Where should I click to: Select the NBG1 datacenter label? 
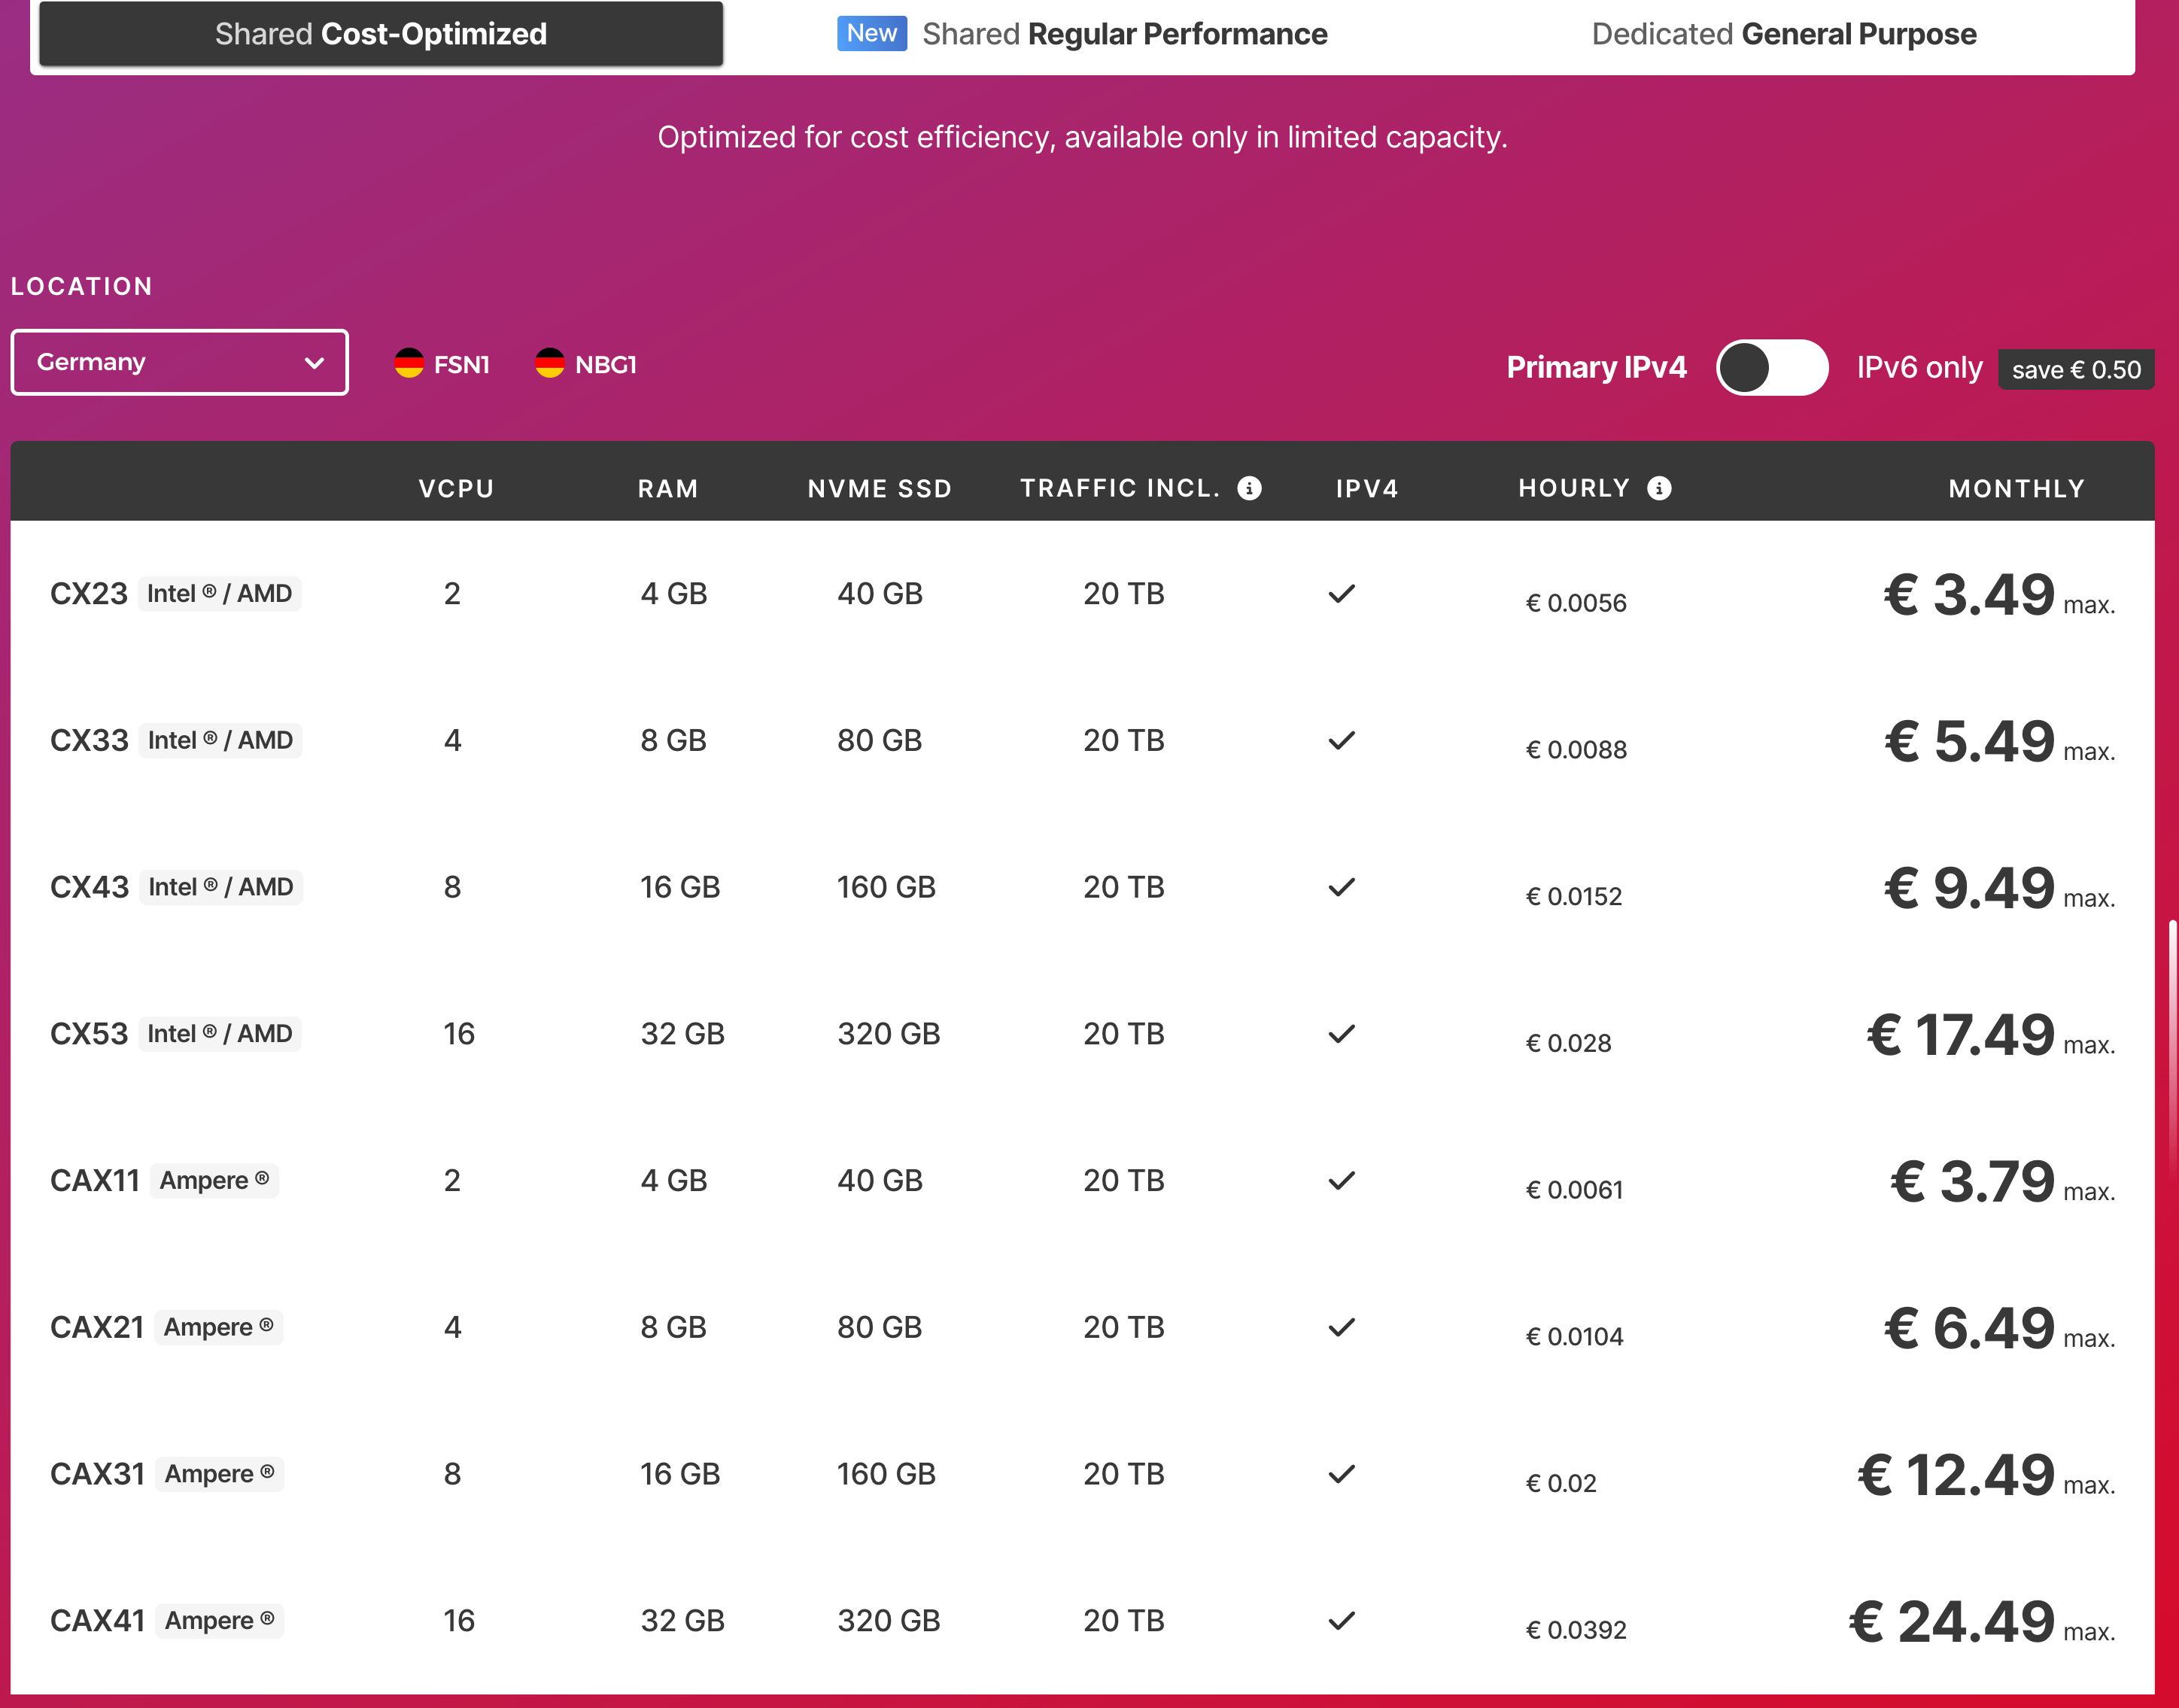coord(606,365)
